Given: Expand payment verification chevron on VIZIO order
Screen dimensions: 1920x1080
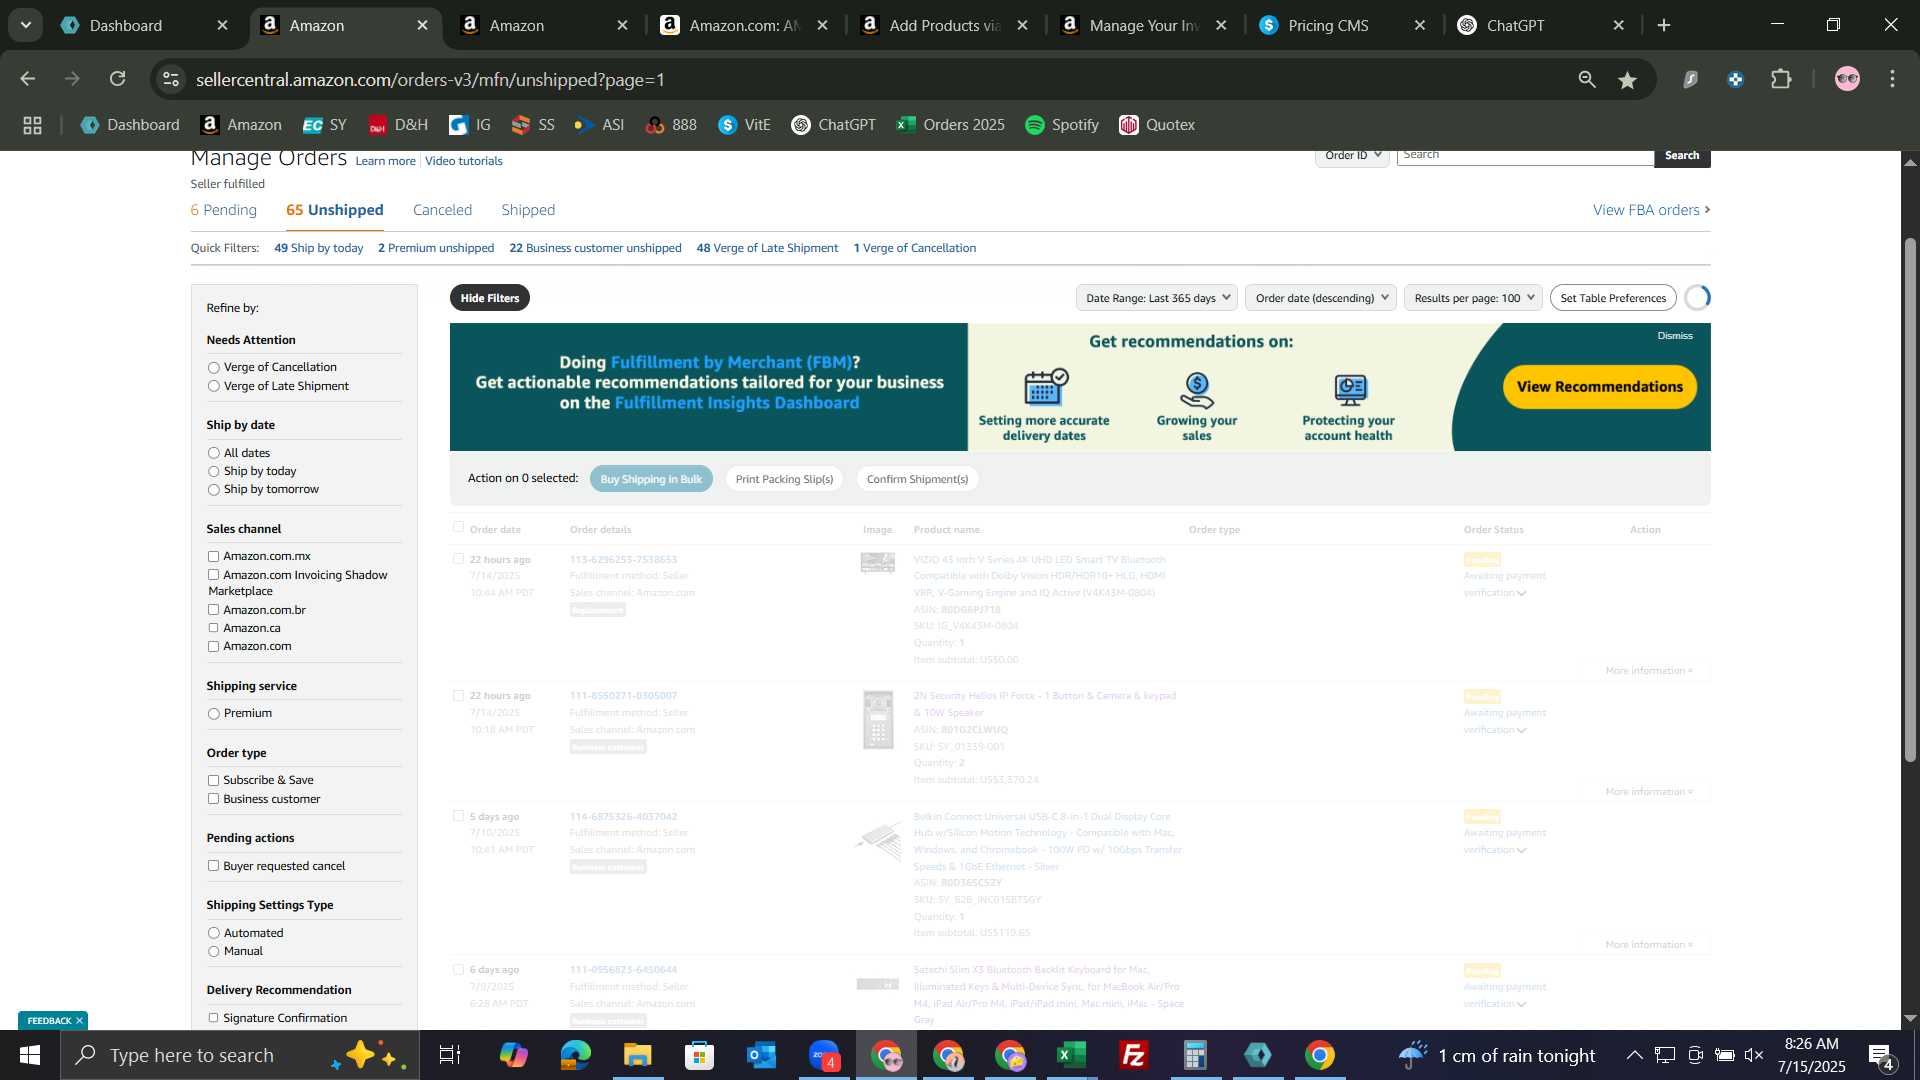Looking at the screenshot, I should 1521,594.
